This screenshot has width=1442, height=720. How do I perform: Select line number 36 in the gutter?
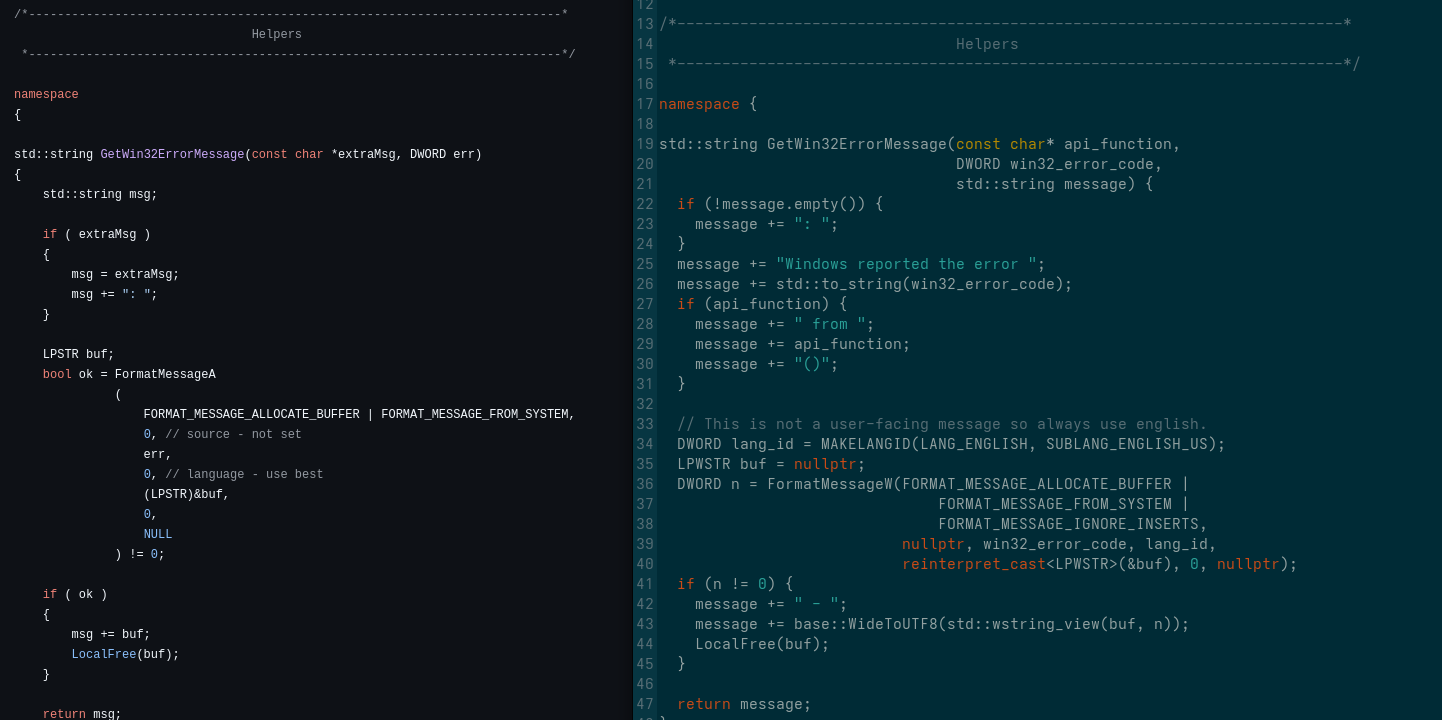644,484
